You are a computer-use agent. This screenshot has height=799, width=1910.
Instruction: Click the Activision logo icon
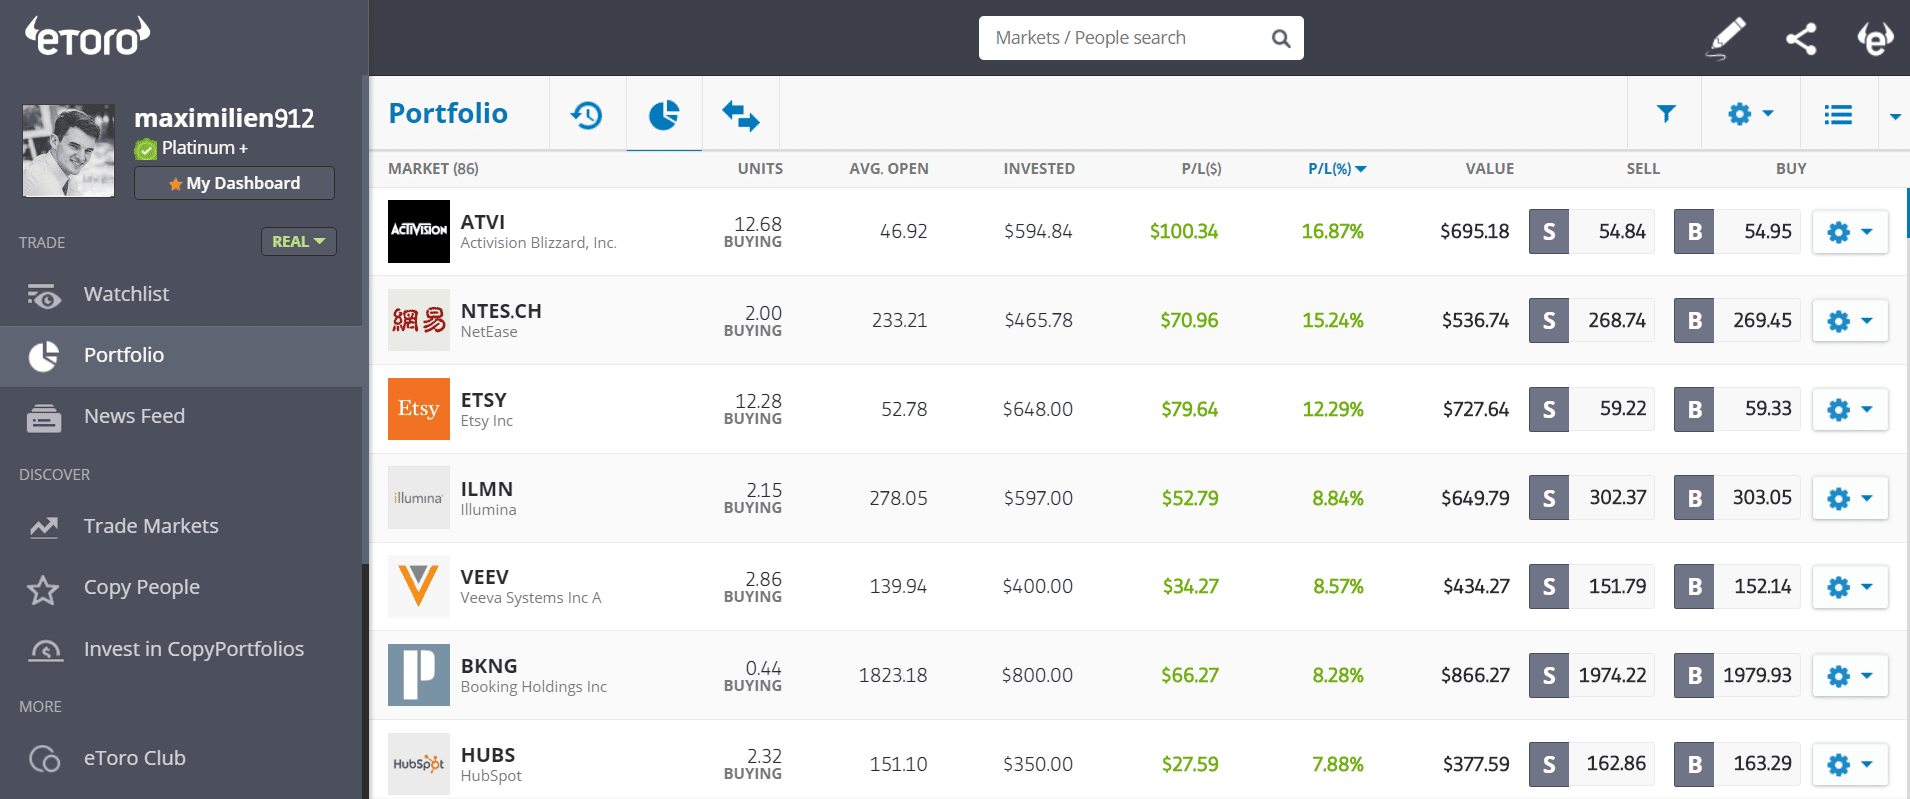419,231
